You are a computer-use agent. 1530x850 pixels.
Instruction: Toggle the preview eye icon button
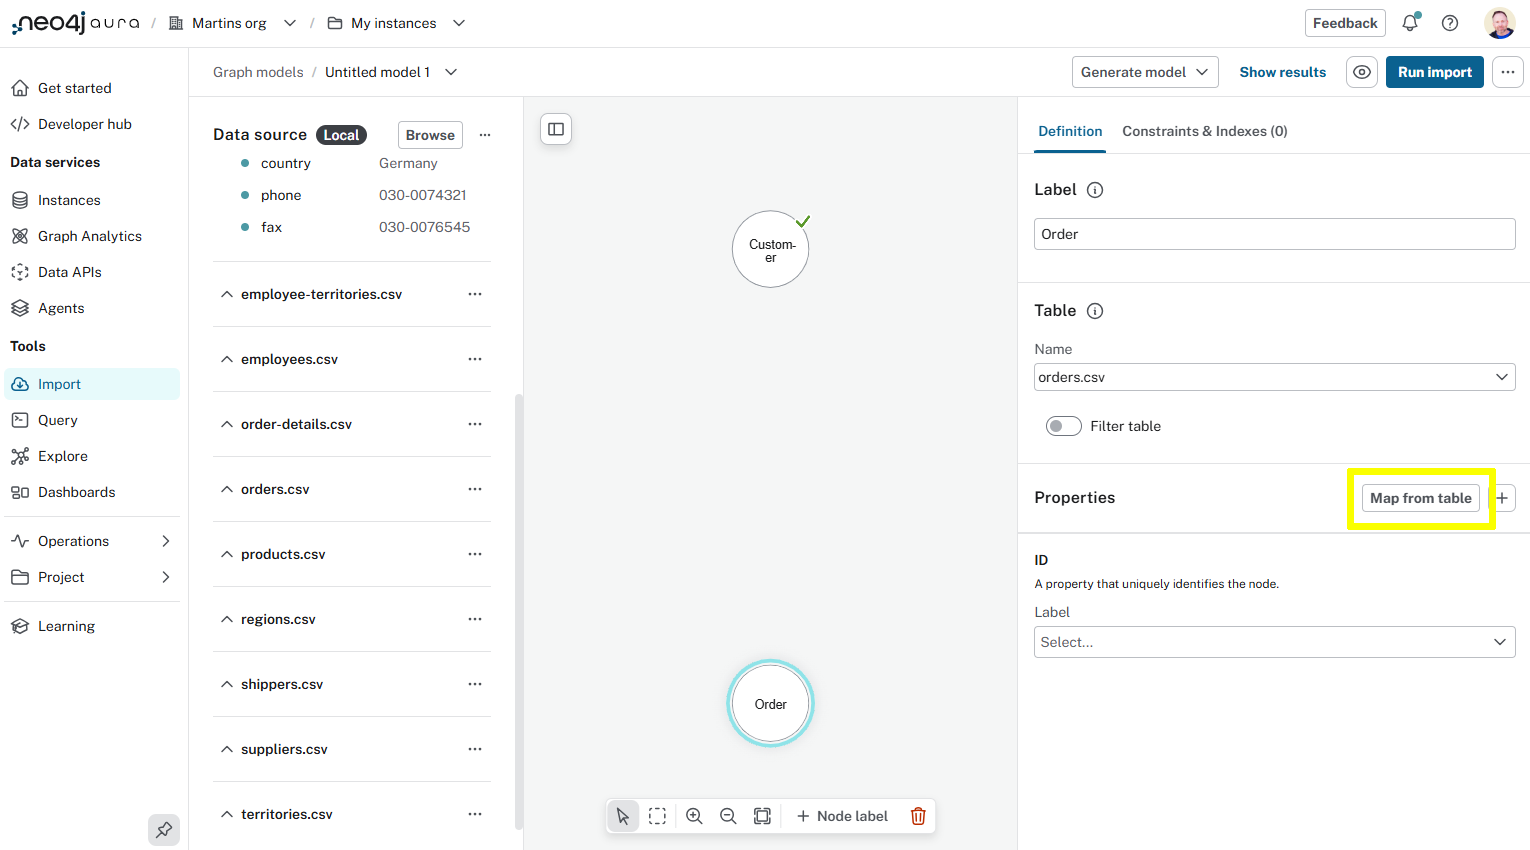[x=1362, y=72]
